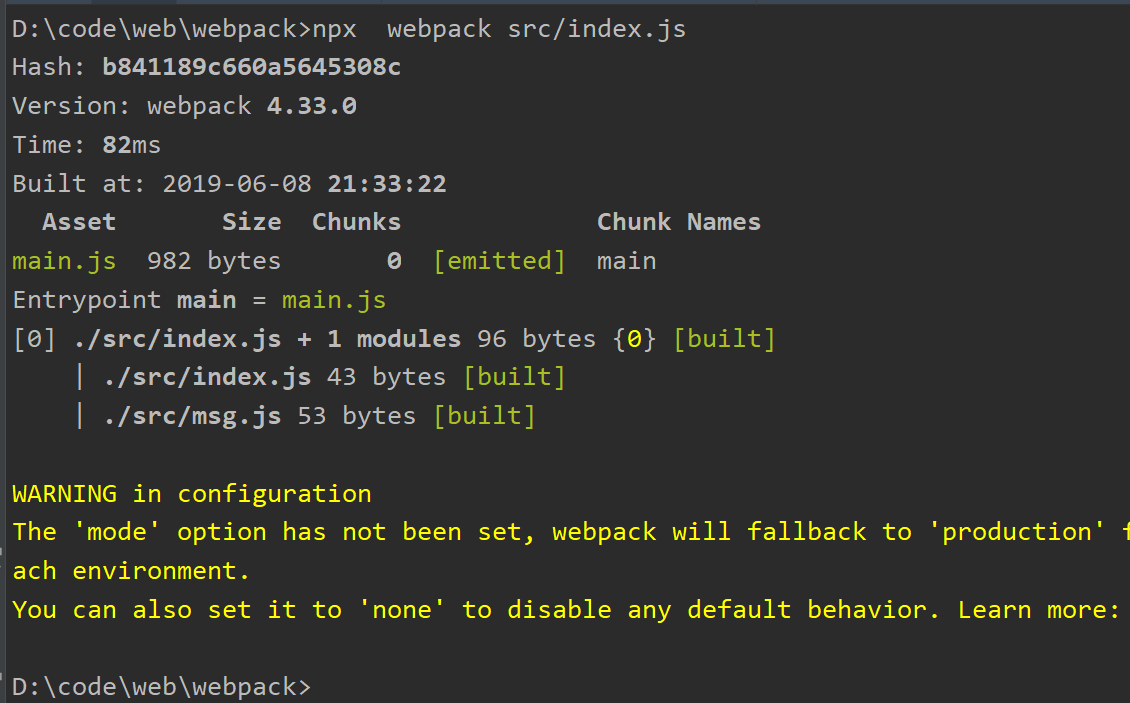The width and height of the screenshot is (1130, 703).
Task: Click the Chunk Names column header
Action: click(679, 222)
